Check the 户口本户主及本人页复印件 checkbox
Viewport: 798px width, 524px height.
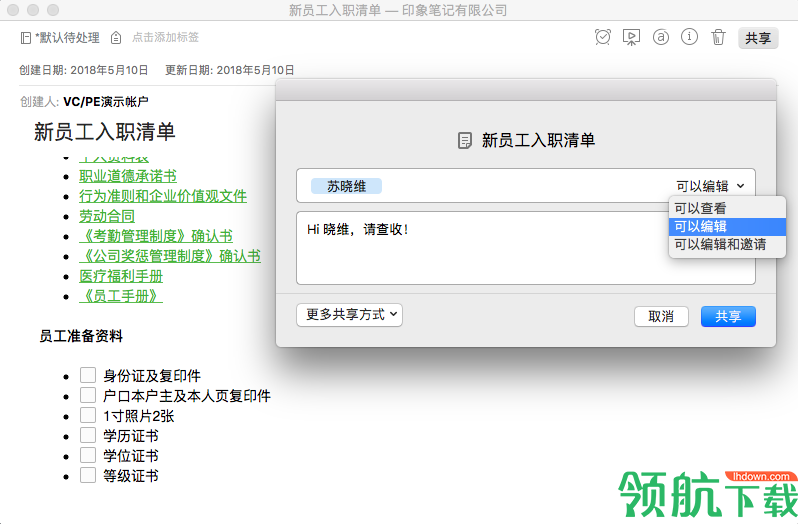[88, 395]
